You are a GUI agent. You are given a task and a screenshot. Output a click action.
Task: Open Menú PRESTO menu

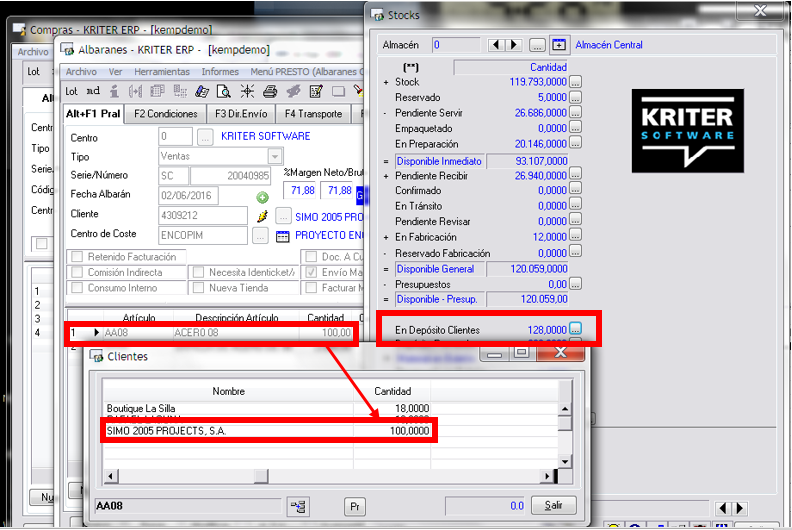pyautogui.click(x=306, y=72)
